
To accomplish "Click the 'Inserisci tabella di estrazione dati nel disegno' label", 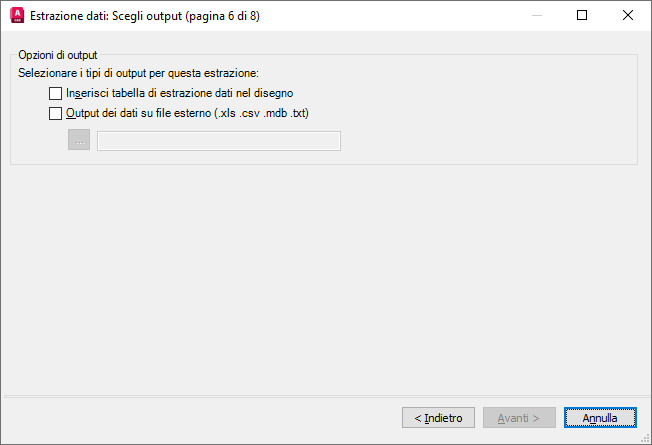I will (x=180, y=93).
